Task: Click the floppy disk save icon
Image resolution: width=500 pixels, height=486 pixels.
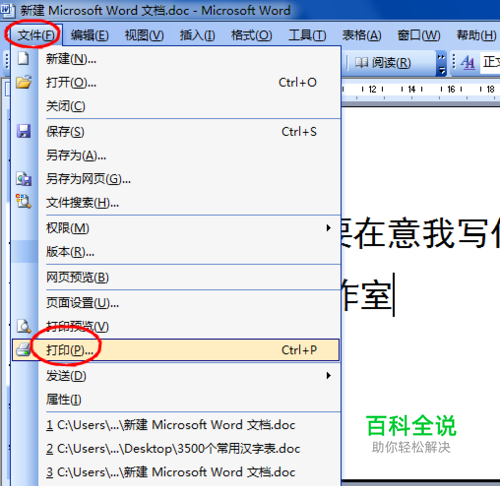Action: point(24,131)
